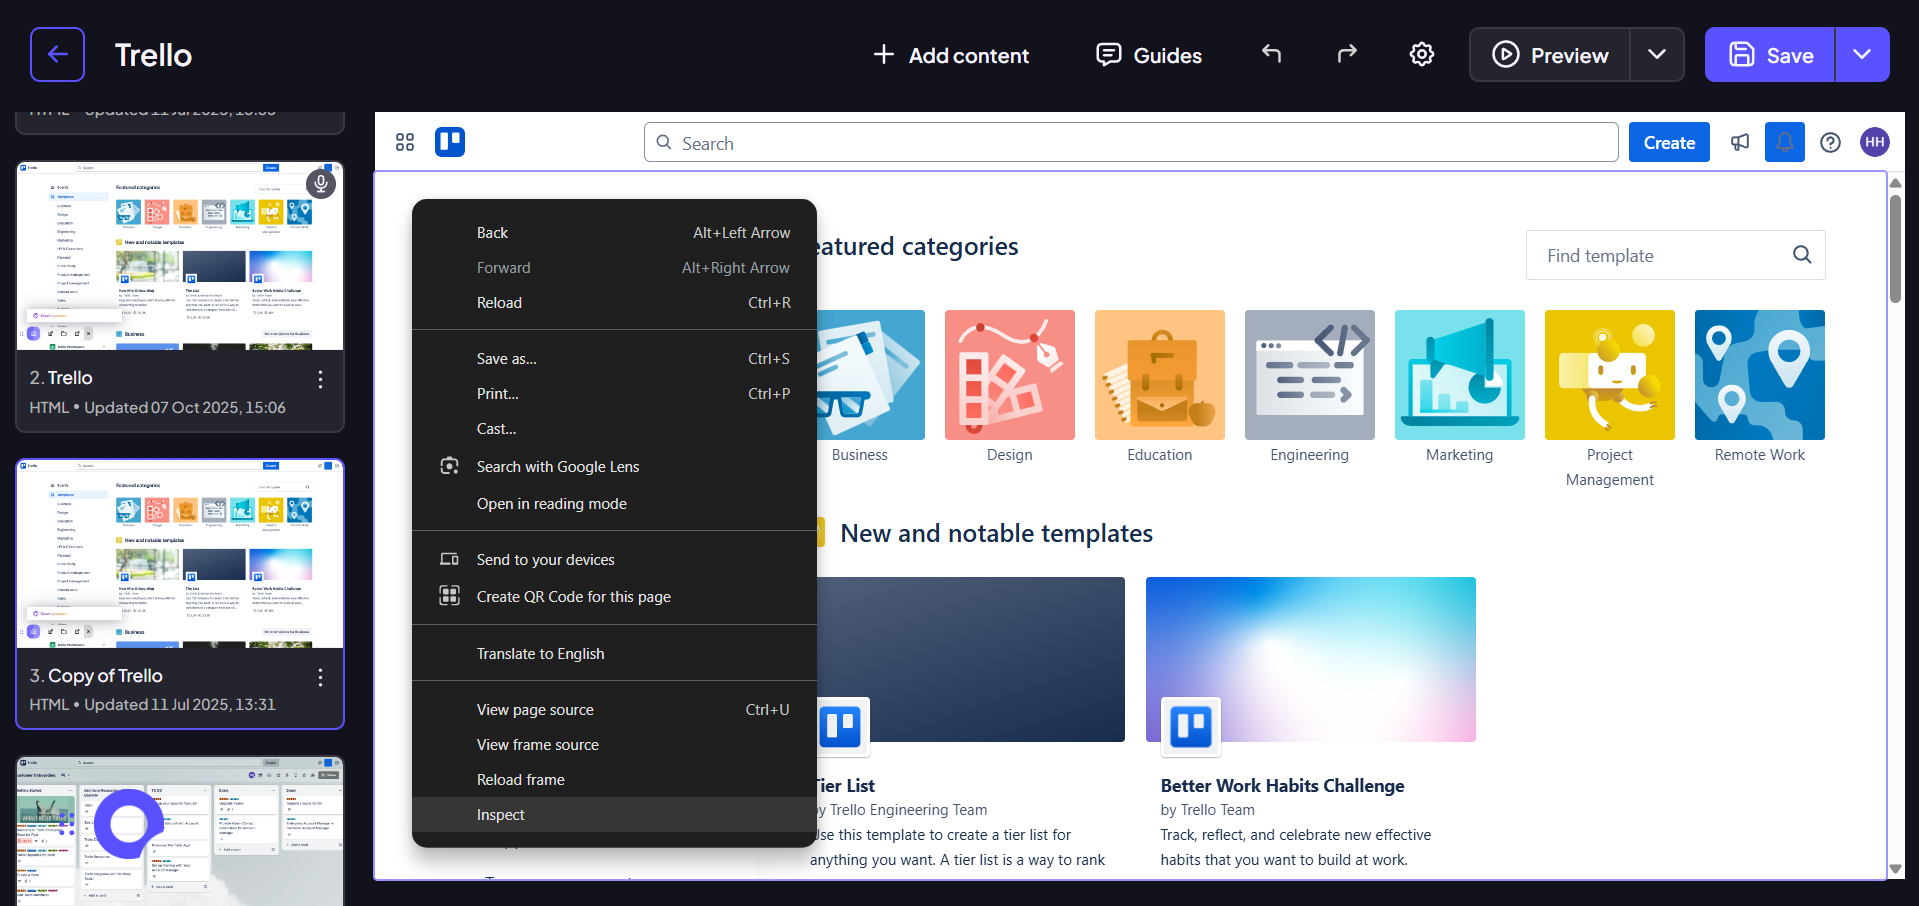Image resolution: width=1919 pixels, height=906 pixels.
Task: Choose Print... from context menu
Action: (x=614, y=393)
